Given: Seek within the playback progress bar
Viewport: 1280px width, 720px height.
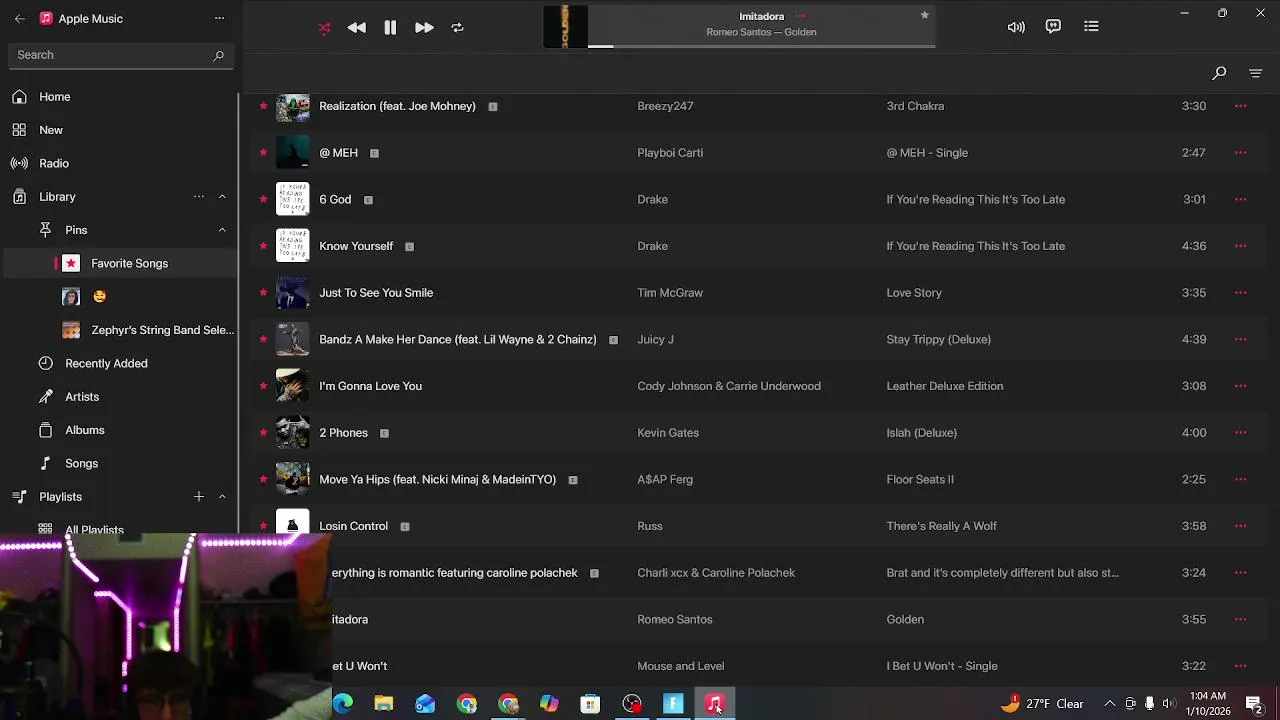Looking at the screenshot, I should [761, 46].
